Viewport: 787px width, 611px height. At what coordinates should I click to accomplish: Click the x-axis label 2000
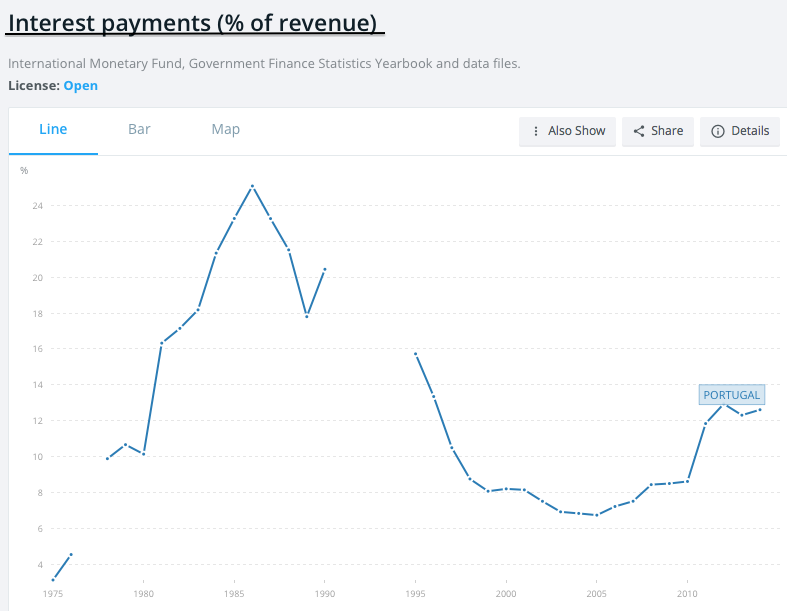[x=506, y=594]
